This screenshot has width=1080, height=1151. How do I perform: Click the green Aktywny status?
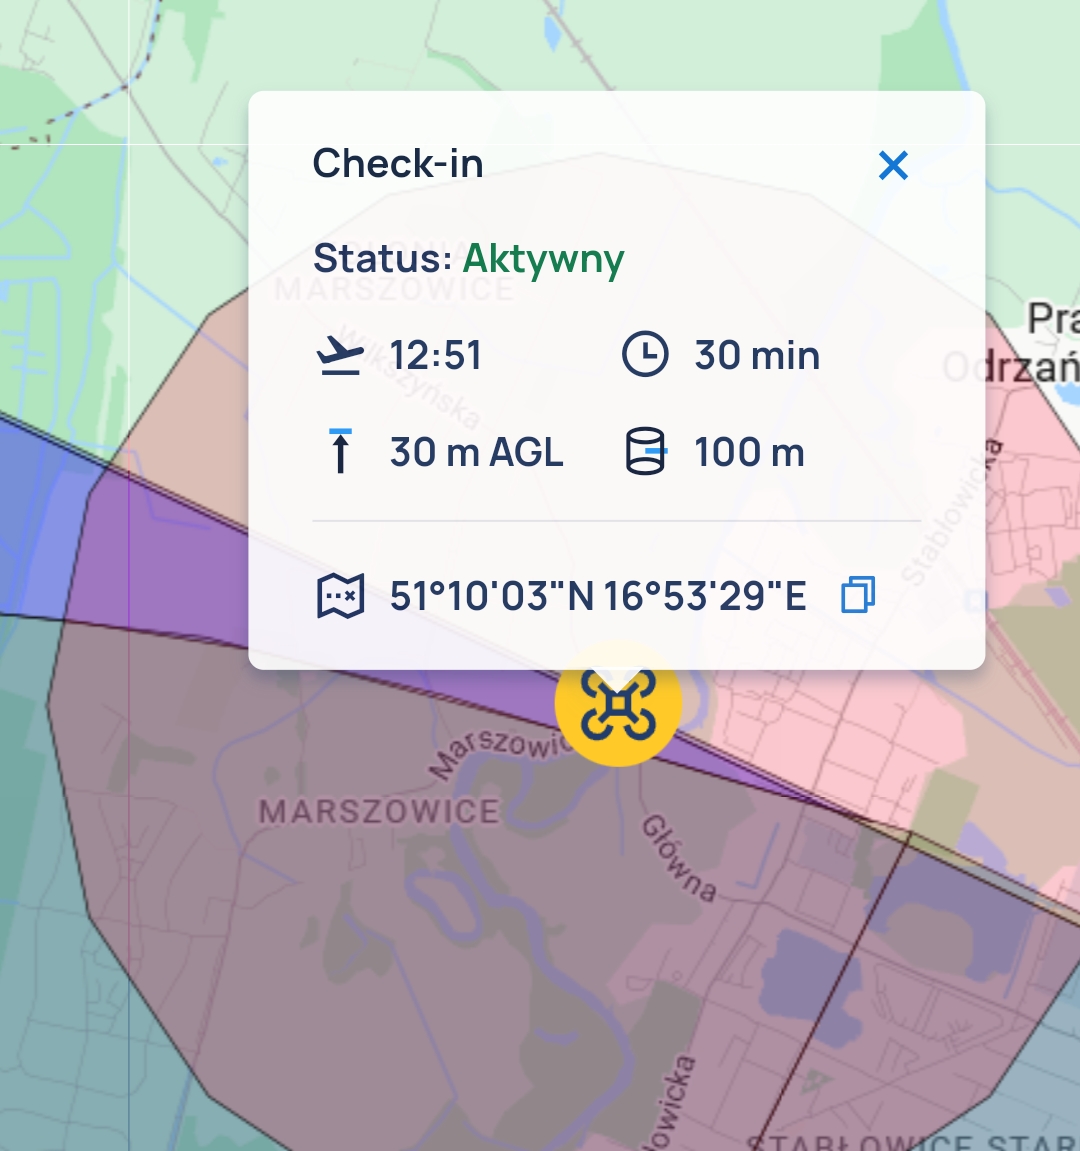(543, 259)
